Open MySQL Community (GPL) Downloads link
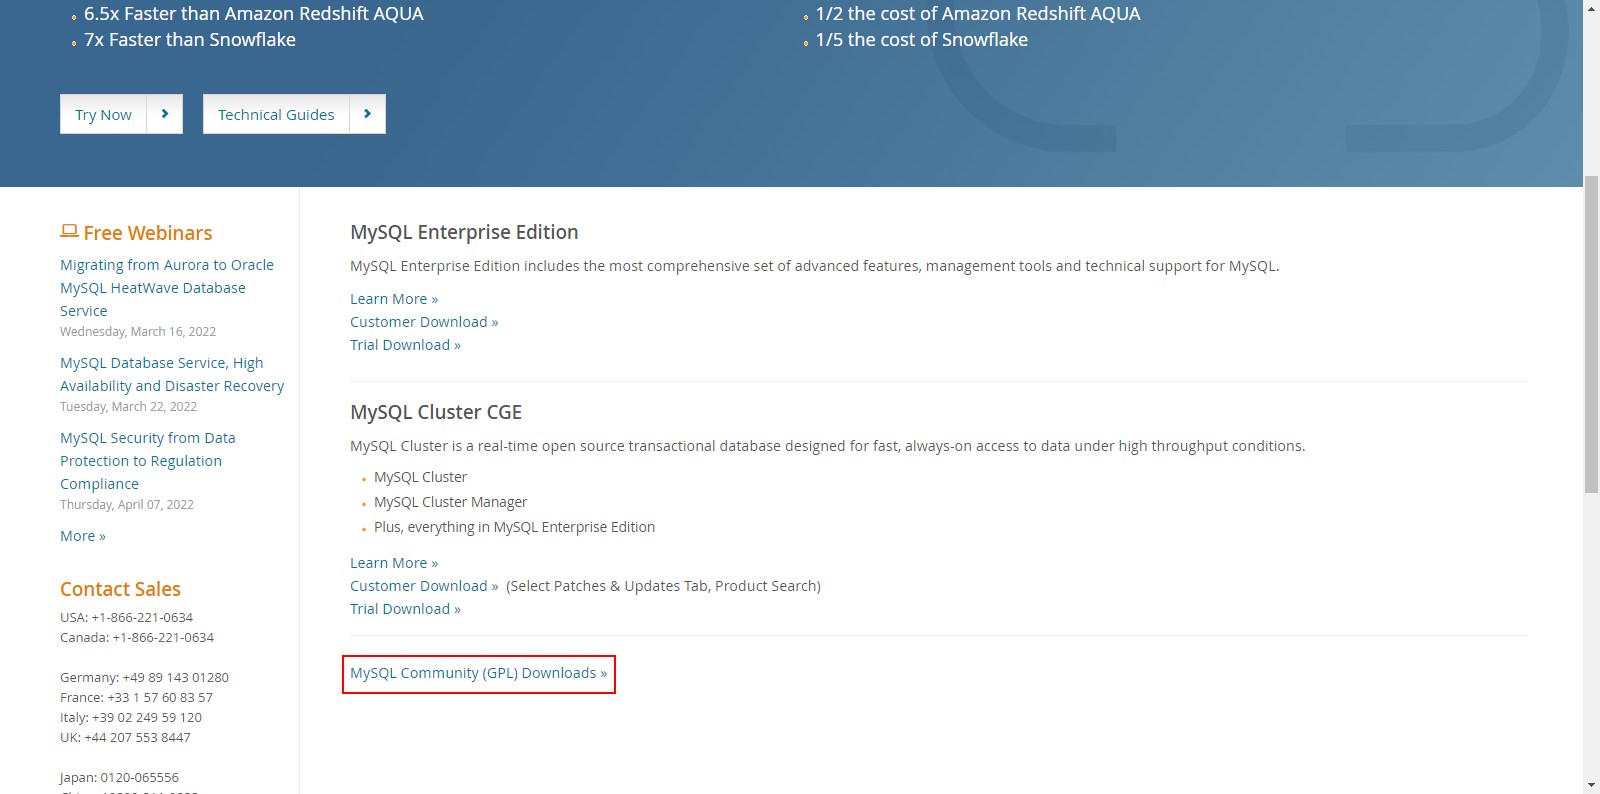 point(478,673)
